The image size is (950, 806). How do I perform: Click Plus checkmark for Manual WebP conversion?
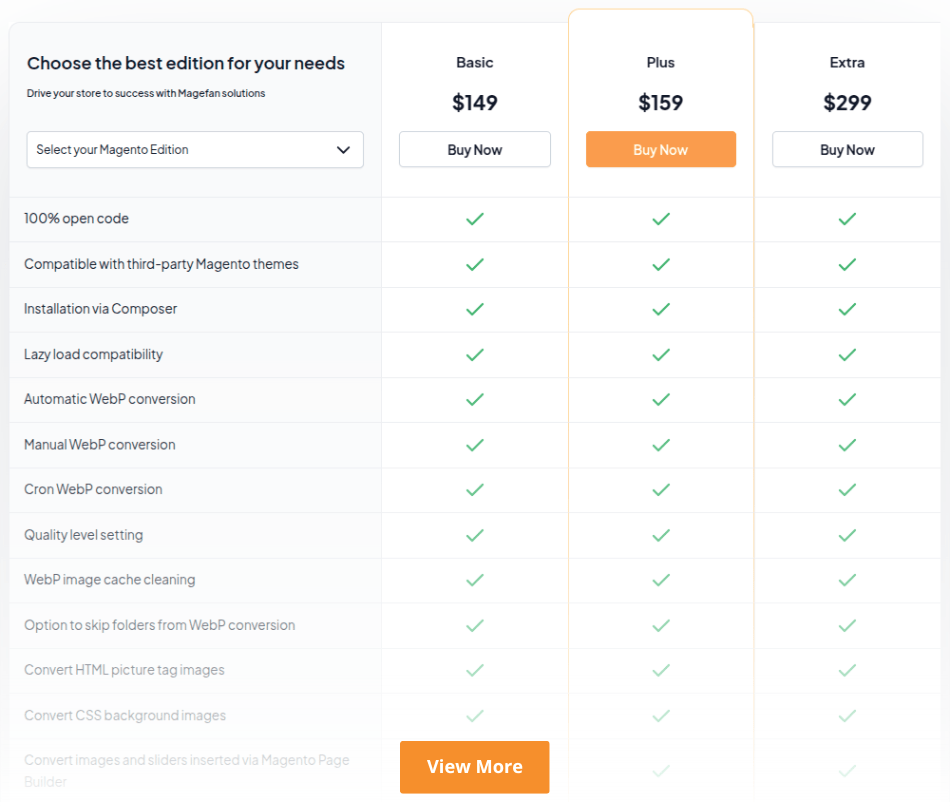pyautogui.click(x=661, y=444)
